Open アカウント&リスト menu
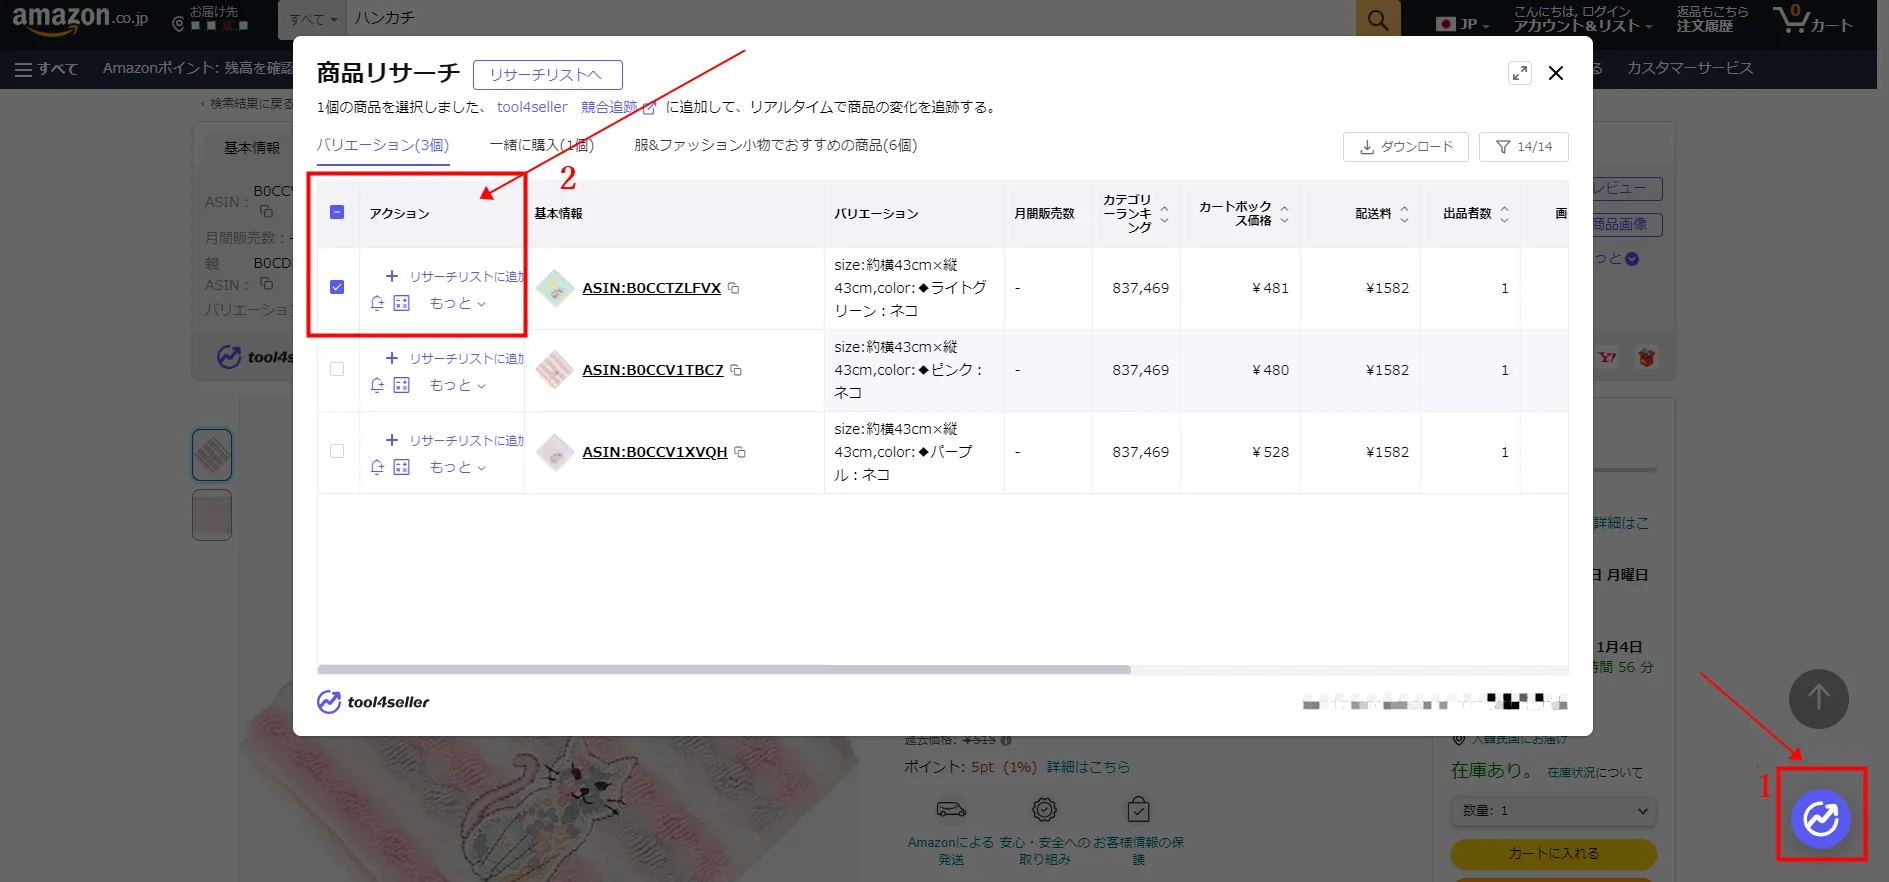The image size is (1889, 882). [x=1582, y=19]
